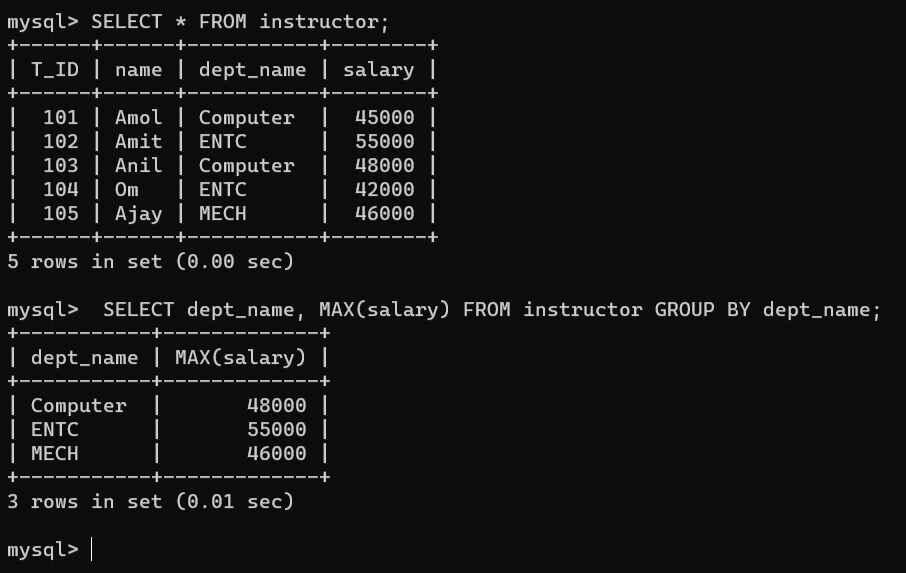Click MAX(salary) in the second query text
This screenshot has width=906, height=573.
pyautogui.click(x=384, y=310)
